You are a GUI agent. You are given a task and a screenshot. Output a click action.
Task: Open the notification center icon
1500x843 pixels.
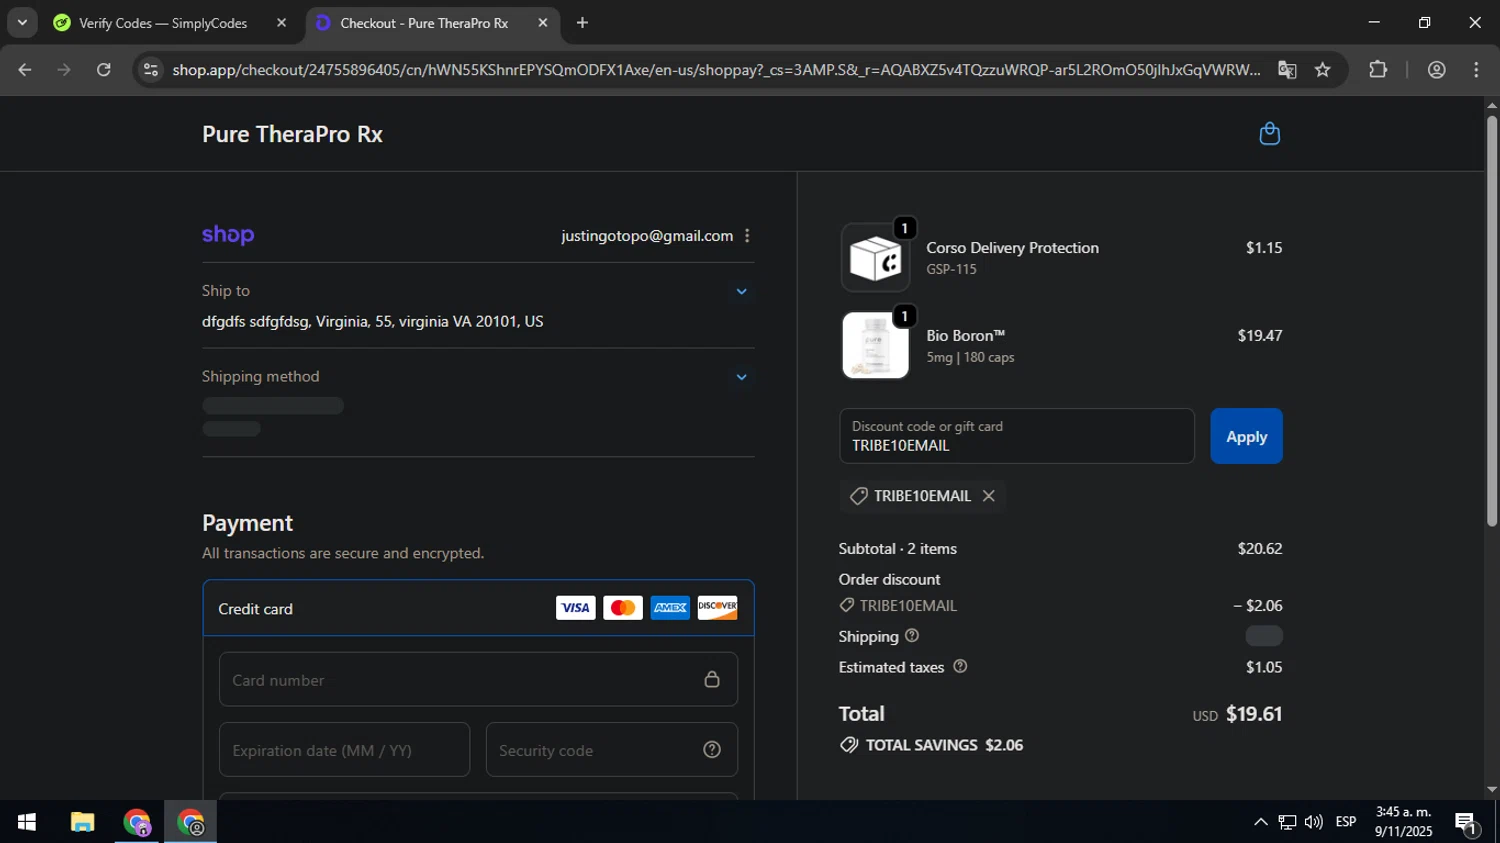pos(1467,823)
